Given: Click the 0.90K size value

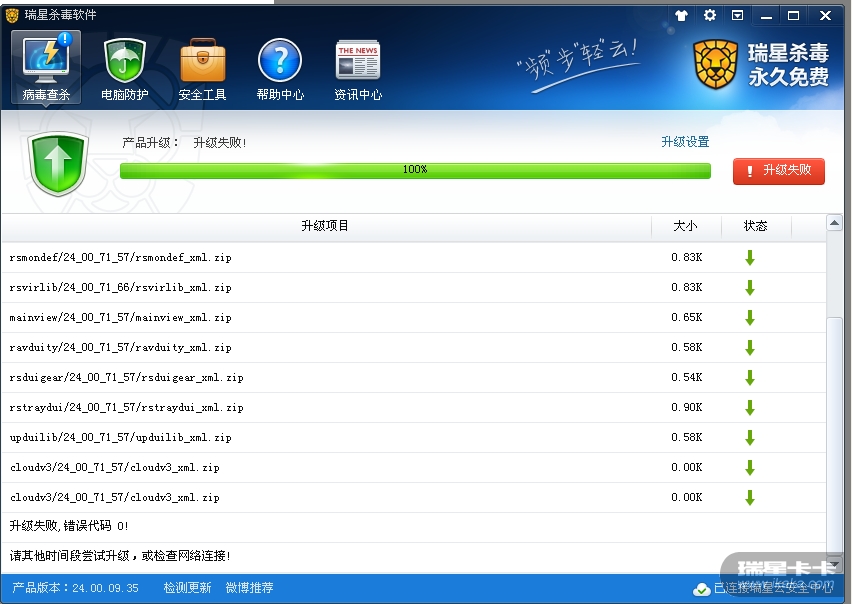Looking at the screenshot, I should [687, 407].
